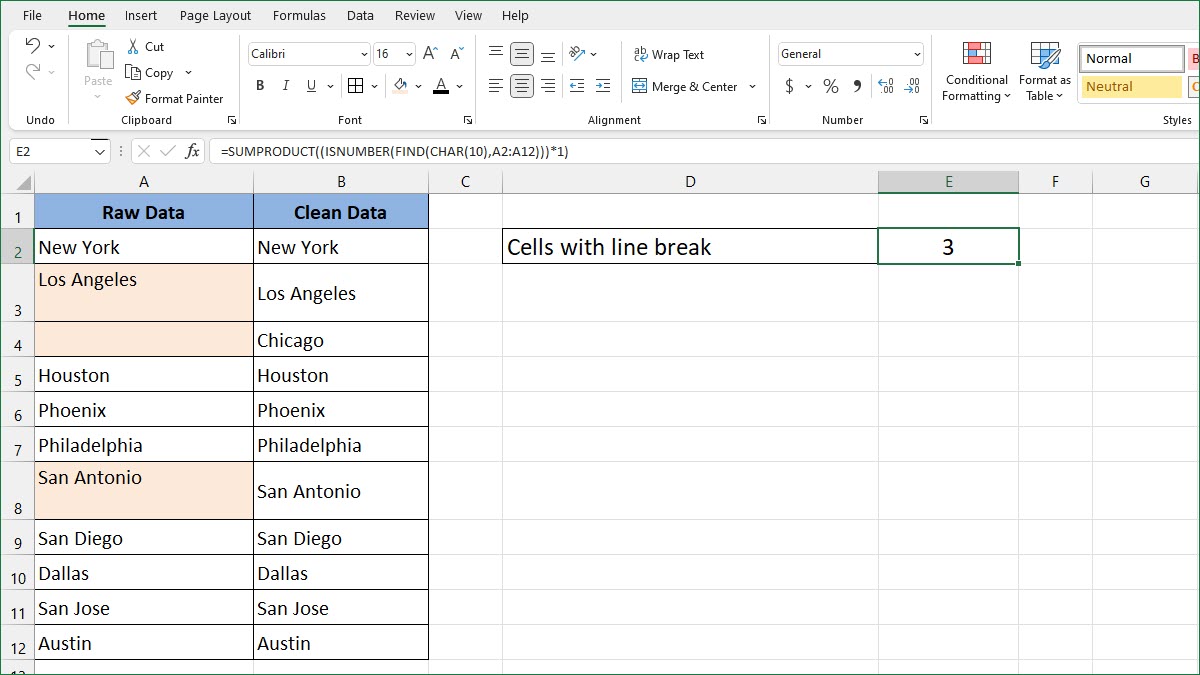Toggle Bold formatting

259,85
